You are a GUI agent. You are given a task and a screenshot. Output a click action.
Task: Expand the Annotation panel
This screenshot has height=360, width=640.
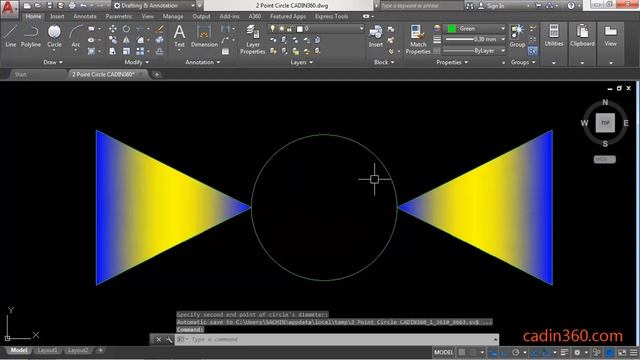pos(203,62)
